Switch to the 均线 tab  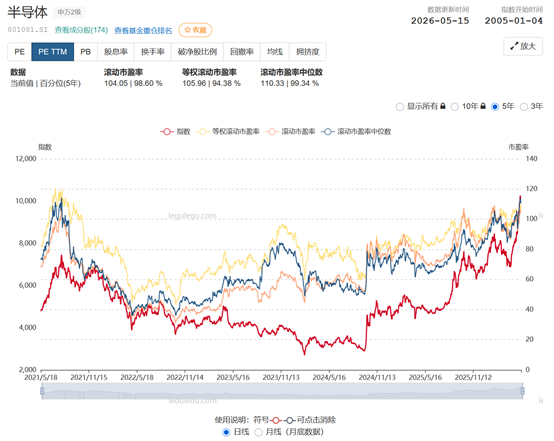click(275, 52)
